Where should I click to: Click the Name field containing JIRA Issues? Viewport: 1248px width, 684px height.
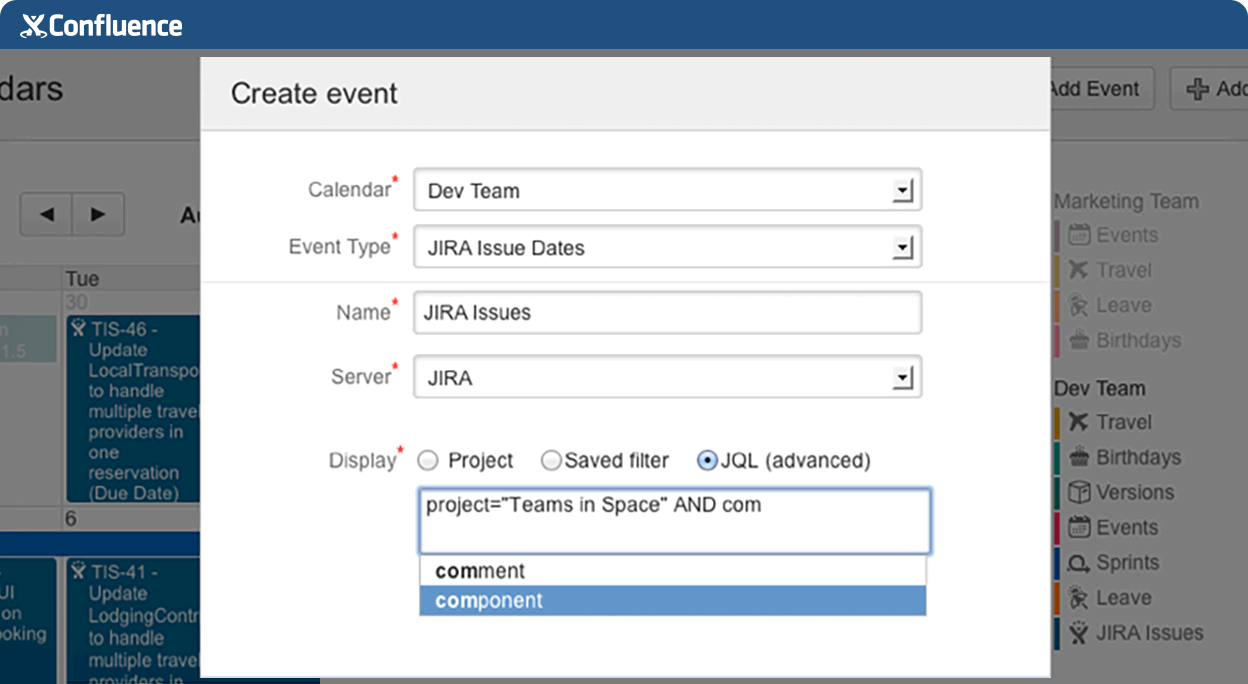[x=668, y=312]
